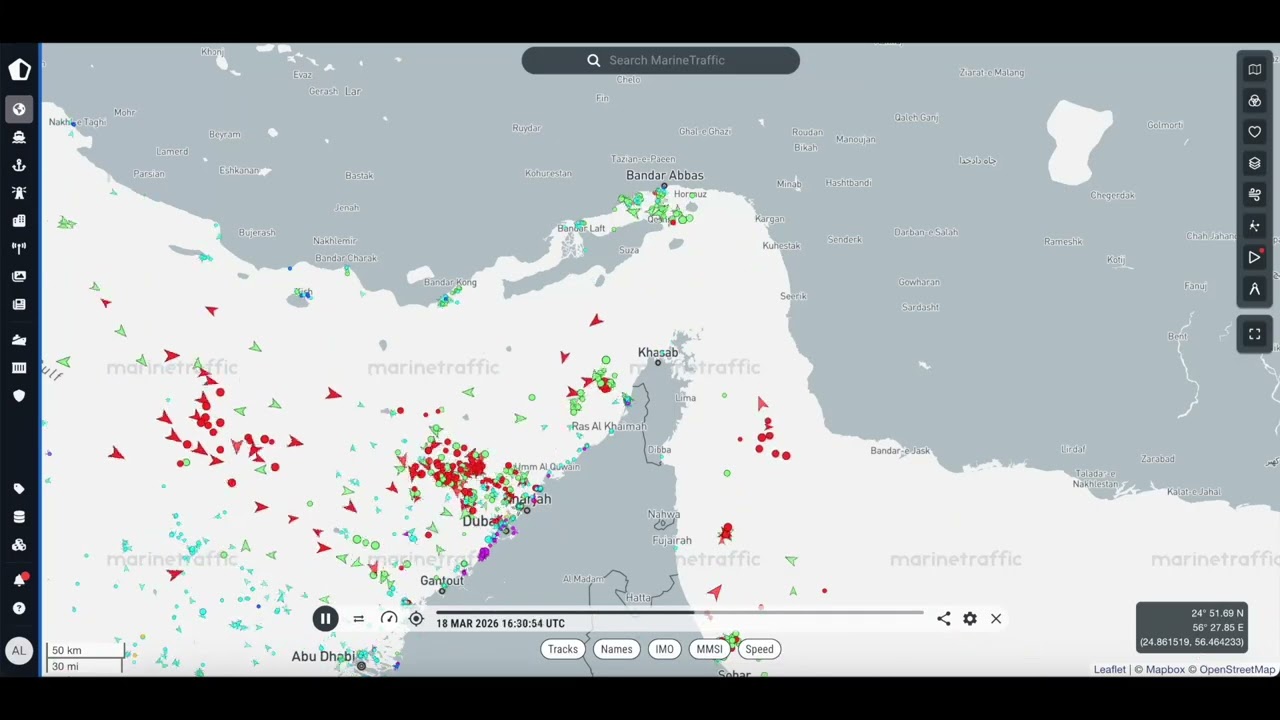
Task: Select the measure distance compass tool
Action: 1254,289
